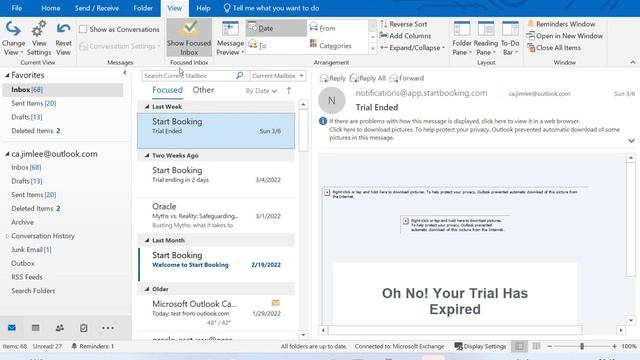
Task: Open the Change View menu
Action: [13, 38]
